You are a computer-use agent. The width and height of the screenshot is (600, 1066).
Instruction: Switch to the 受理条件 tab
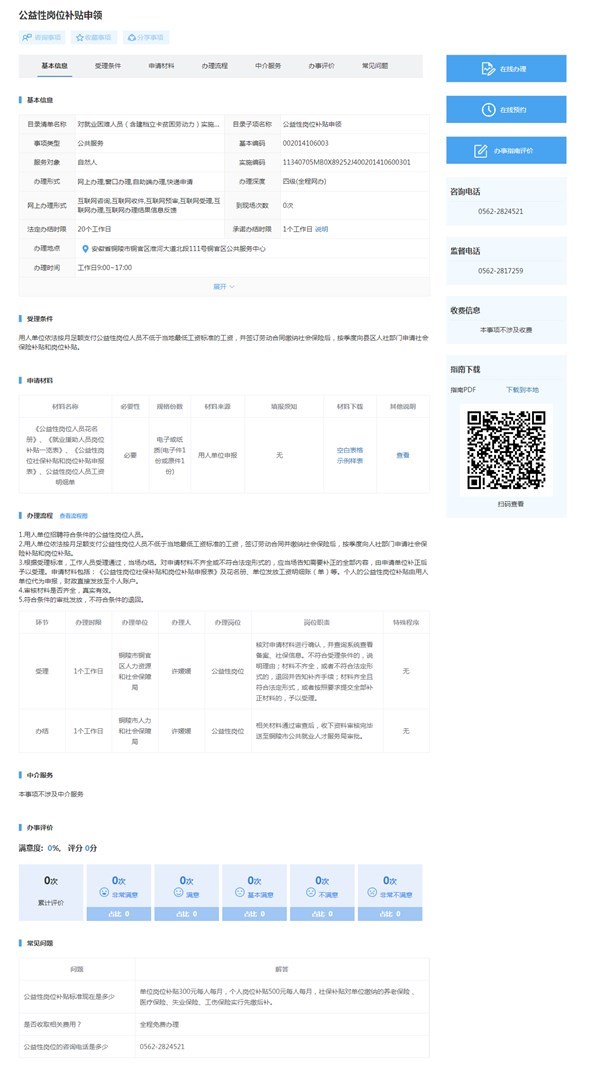pyautogui.click(x=108, y=66)
